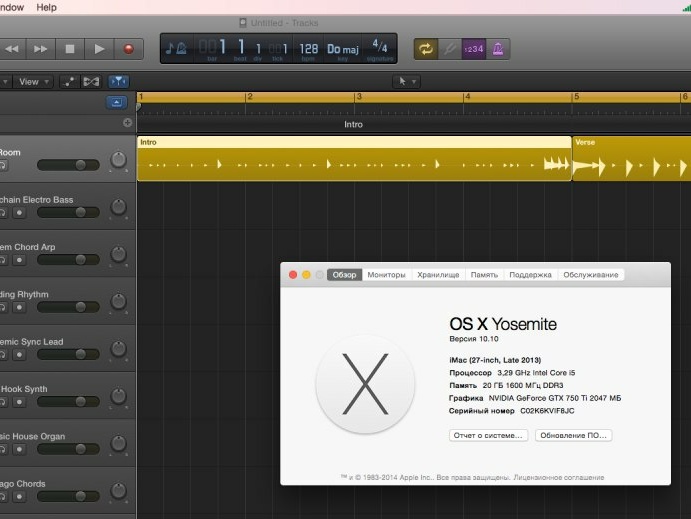
Task: Record-enable the House Organ track
Action: pos(19,449)
